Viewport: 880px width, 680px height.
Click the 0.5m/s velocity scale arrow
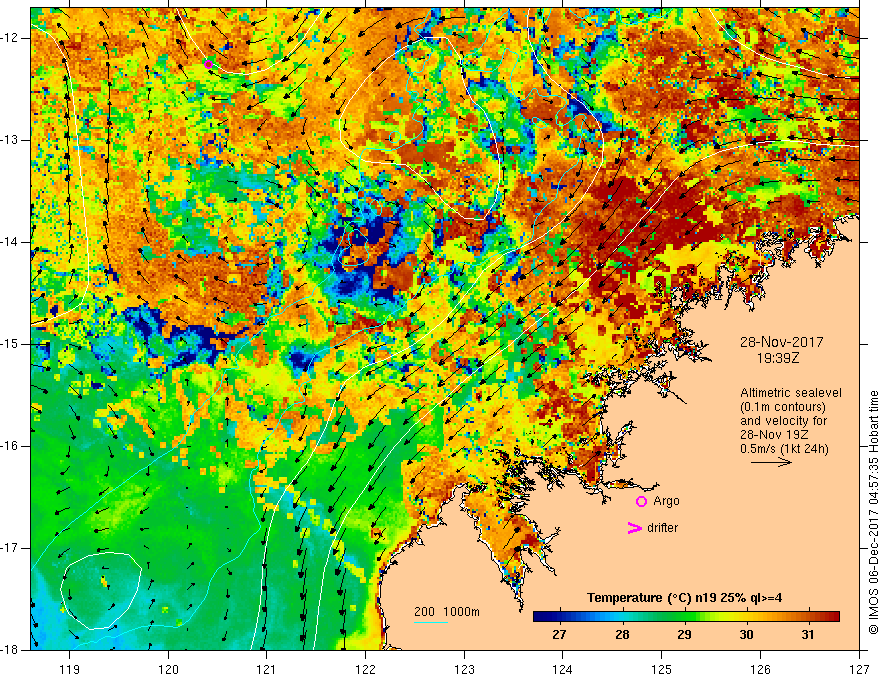[771, 462]
